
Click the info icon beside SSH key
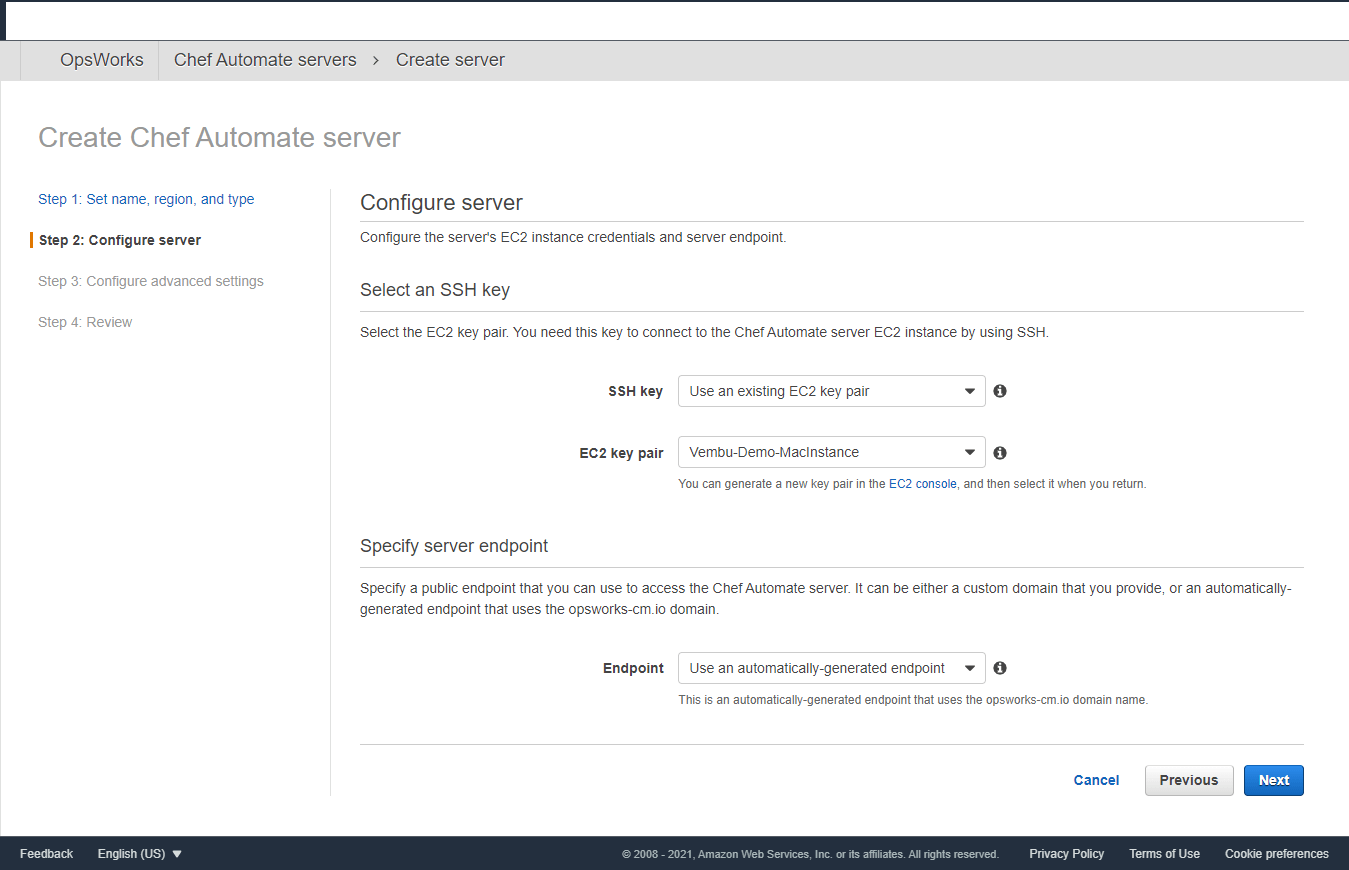point(1000,391)
